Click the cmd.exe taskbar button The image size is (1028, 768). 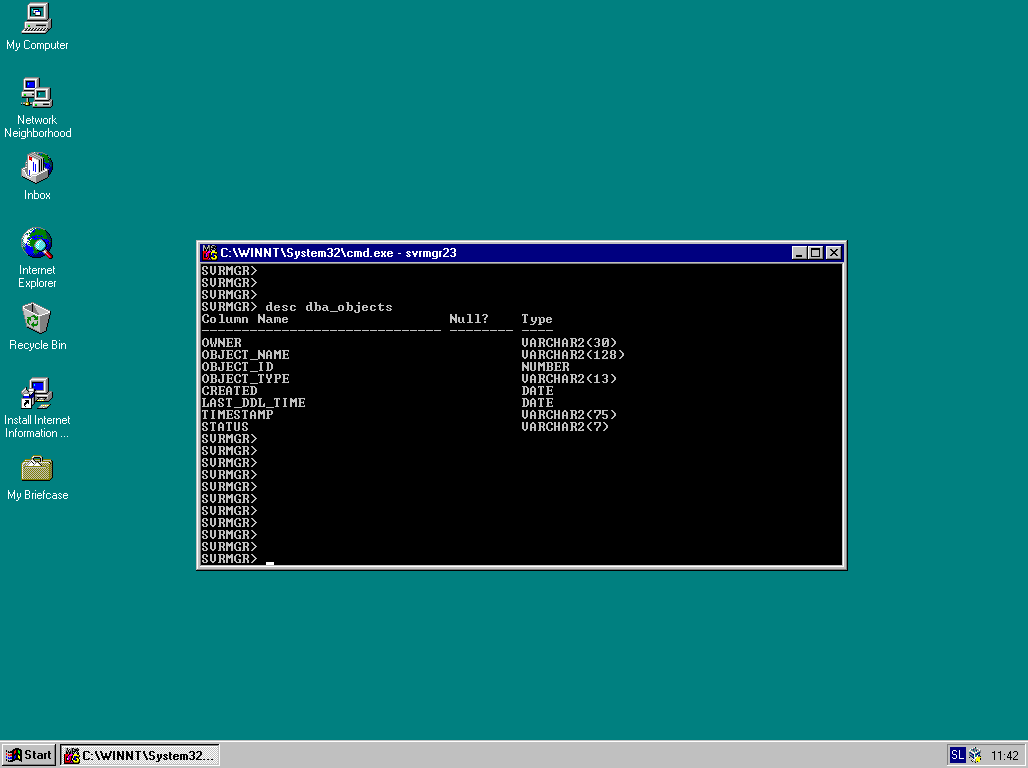140,755
